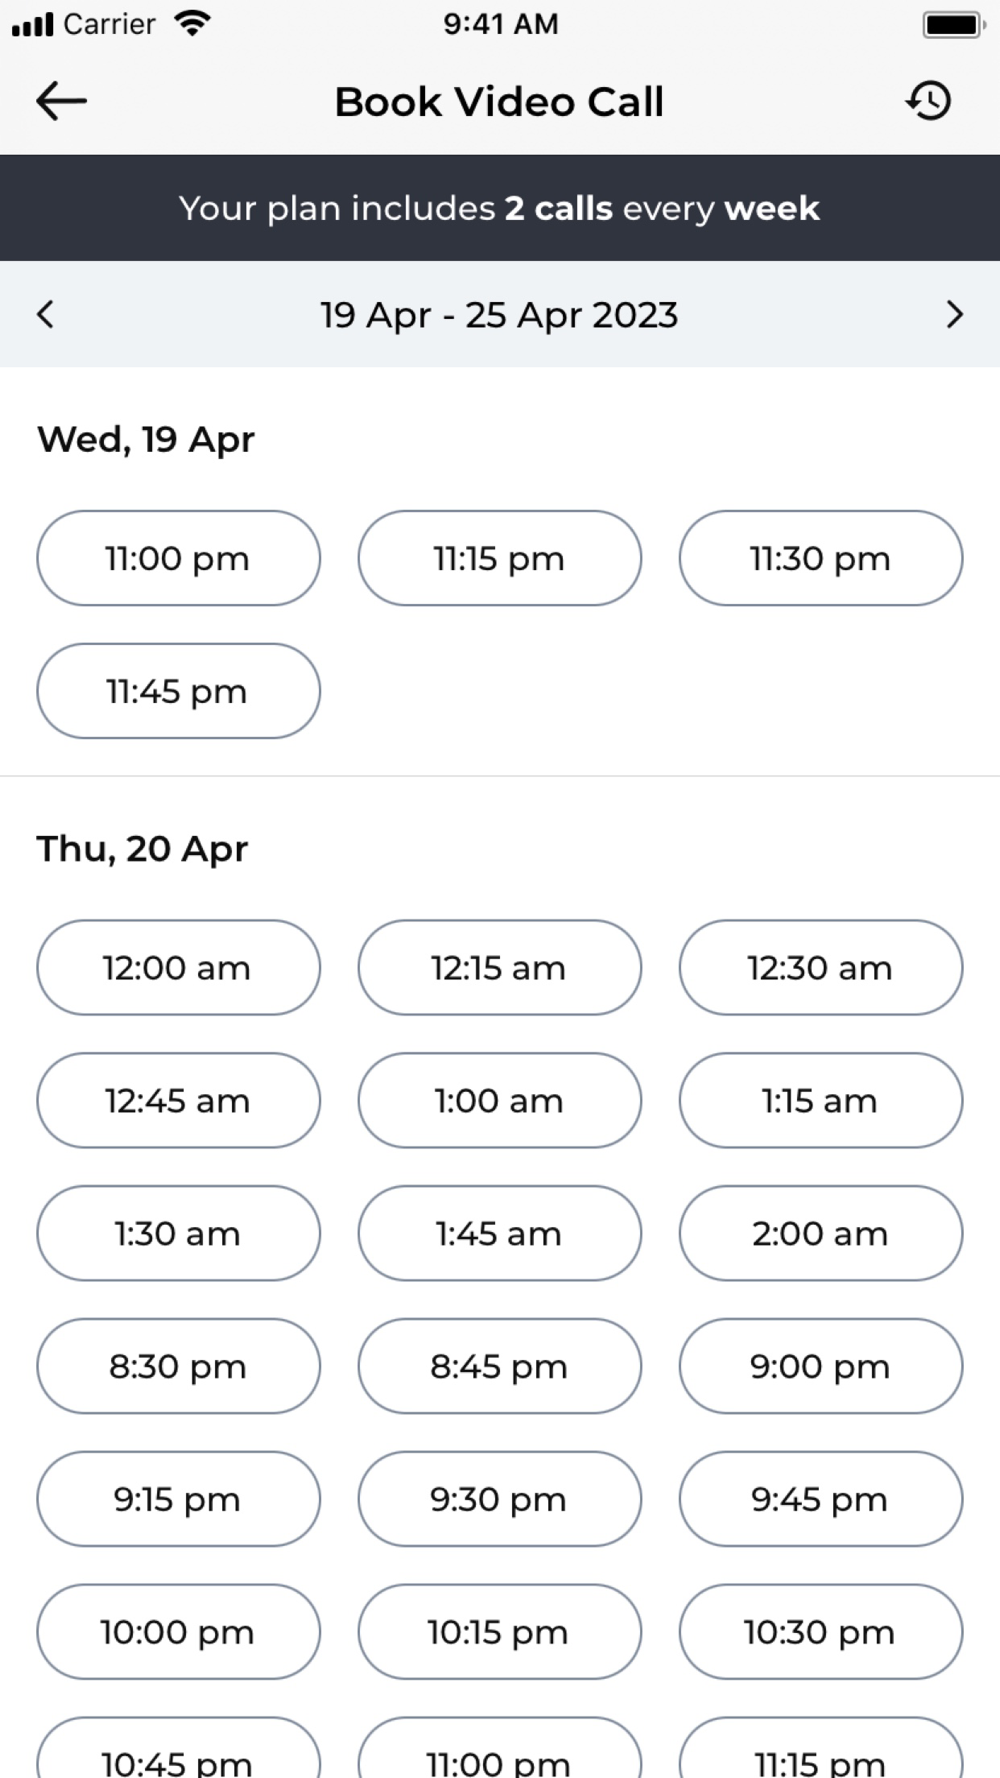Pick the 1:00 am time slot
The height and width of the screenshot is (1778, 1000).
point(500,1101)
